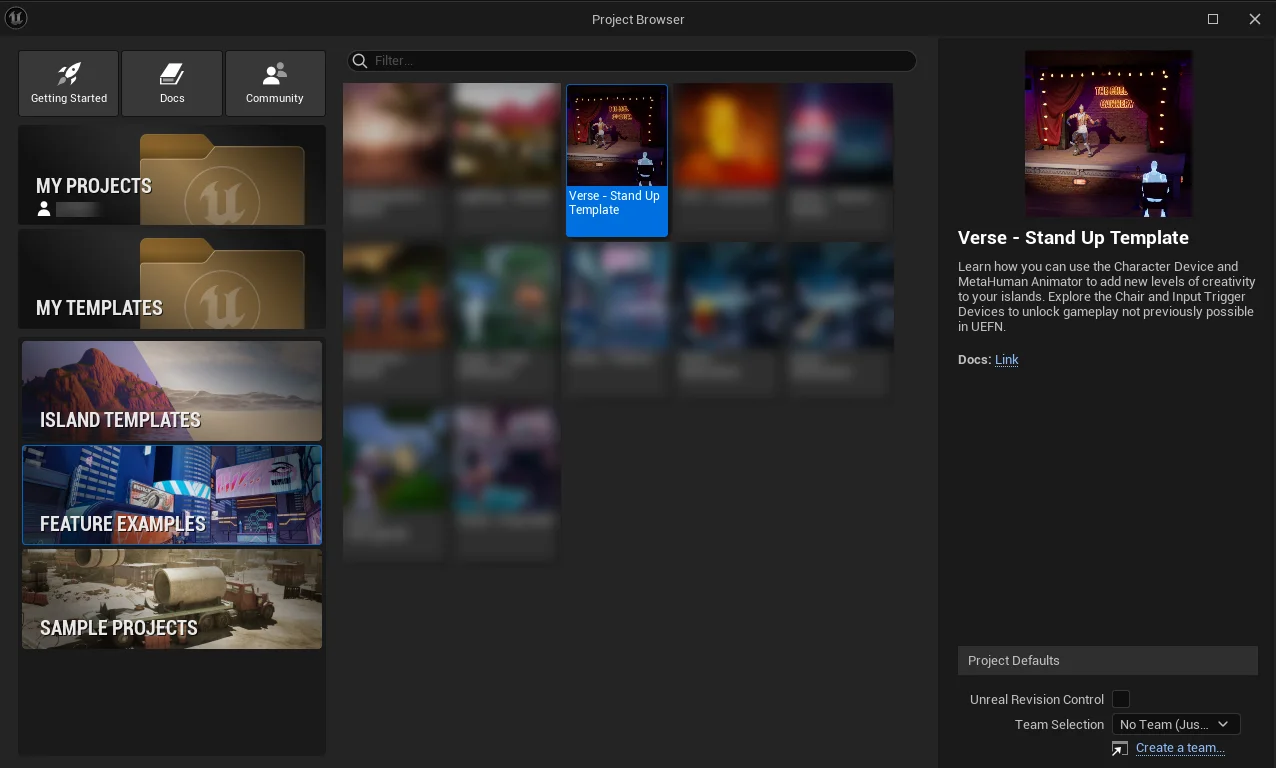Open the My Projects folder

[172, 175]
